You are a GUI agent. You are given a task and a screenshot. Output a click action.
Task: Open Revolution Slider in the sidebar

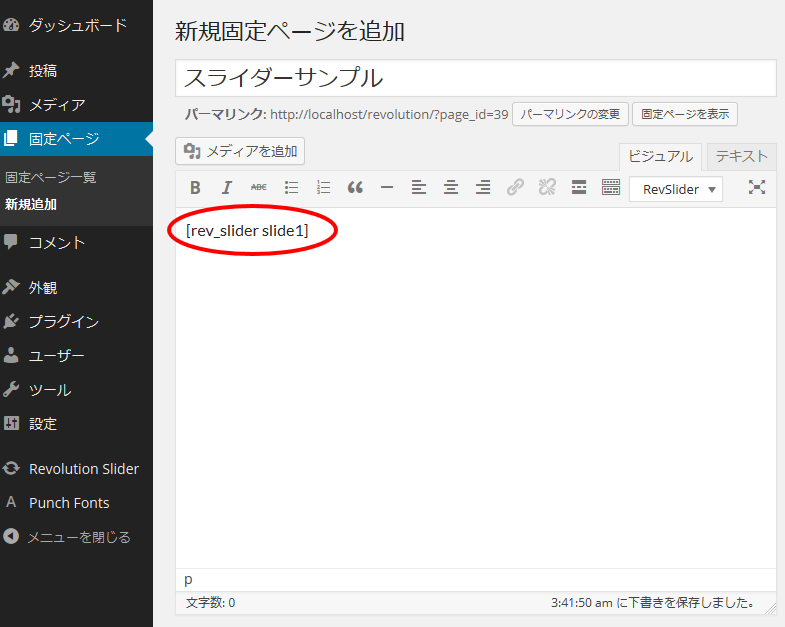[84, 469]
